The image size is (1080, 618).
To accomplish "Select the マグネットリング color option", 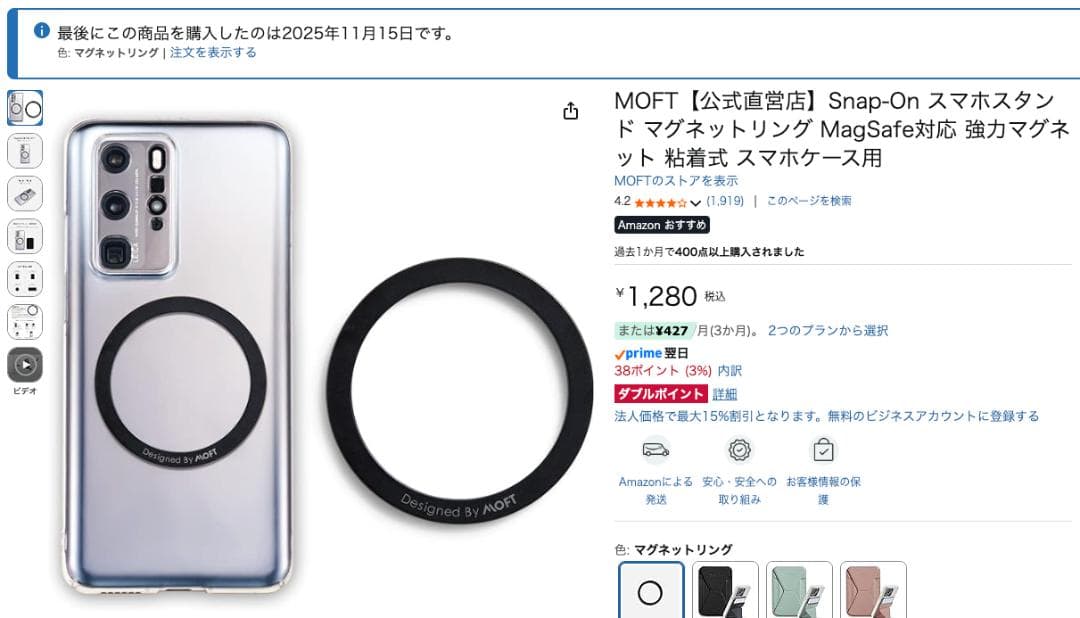I will pos(651,590).
